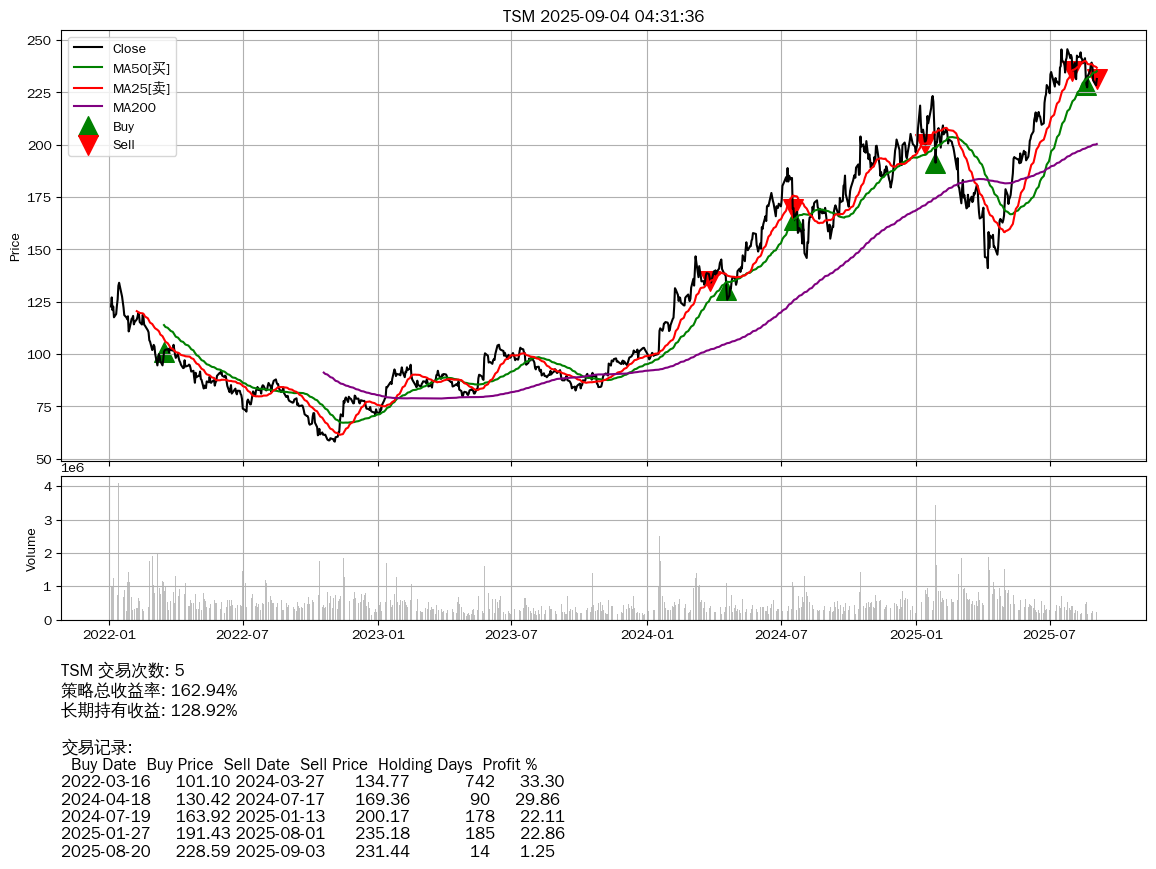Click the March 2022 buy marker near 100
This screenshot has width=1156, height=869.
pos(165,353)
